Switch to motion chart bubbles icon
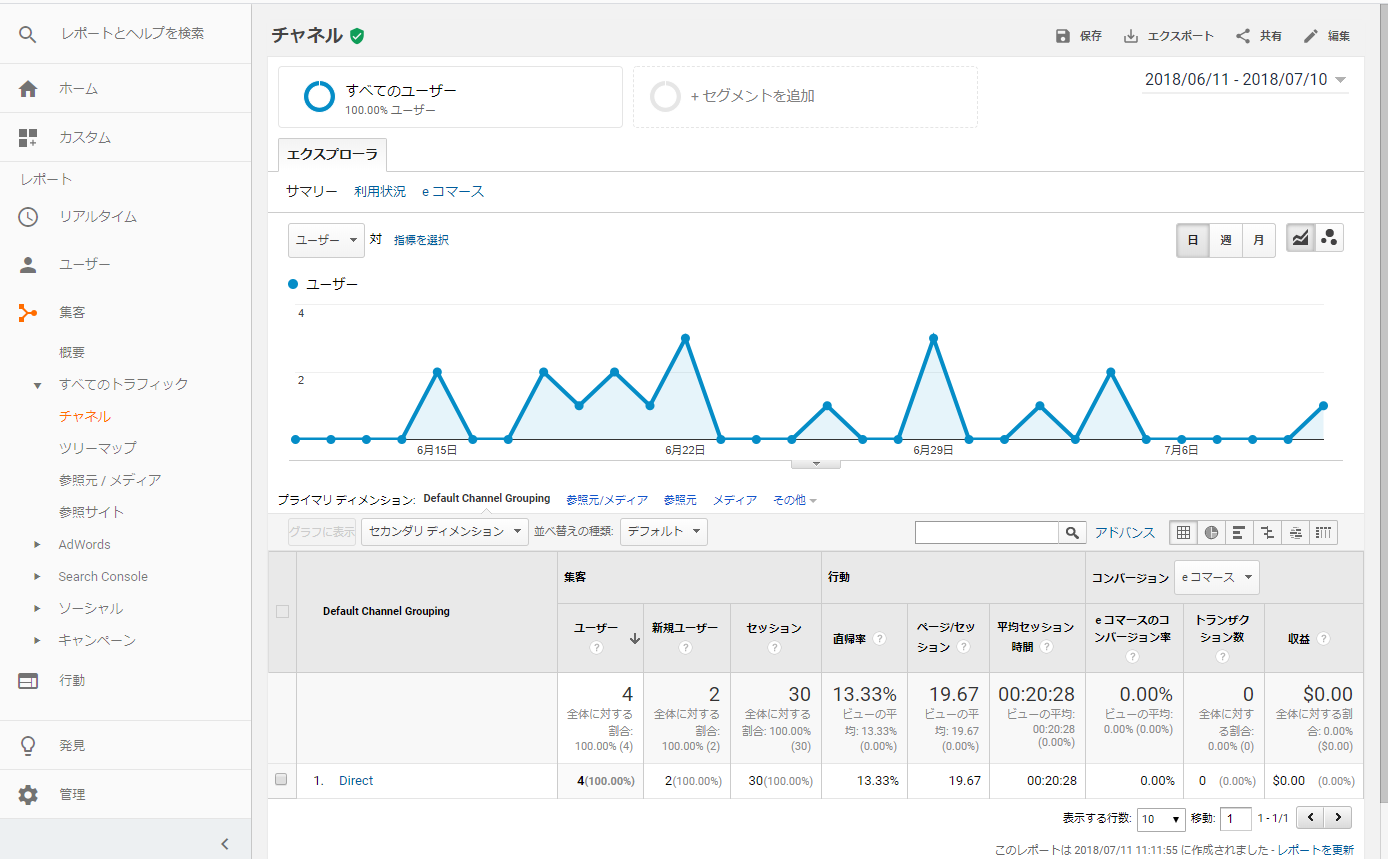Image resolution: width=1388 pixels, height=859 pixels. click(x=1329, y=238)
